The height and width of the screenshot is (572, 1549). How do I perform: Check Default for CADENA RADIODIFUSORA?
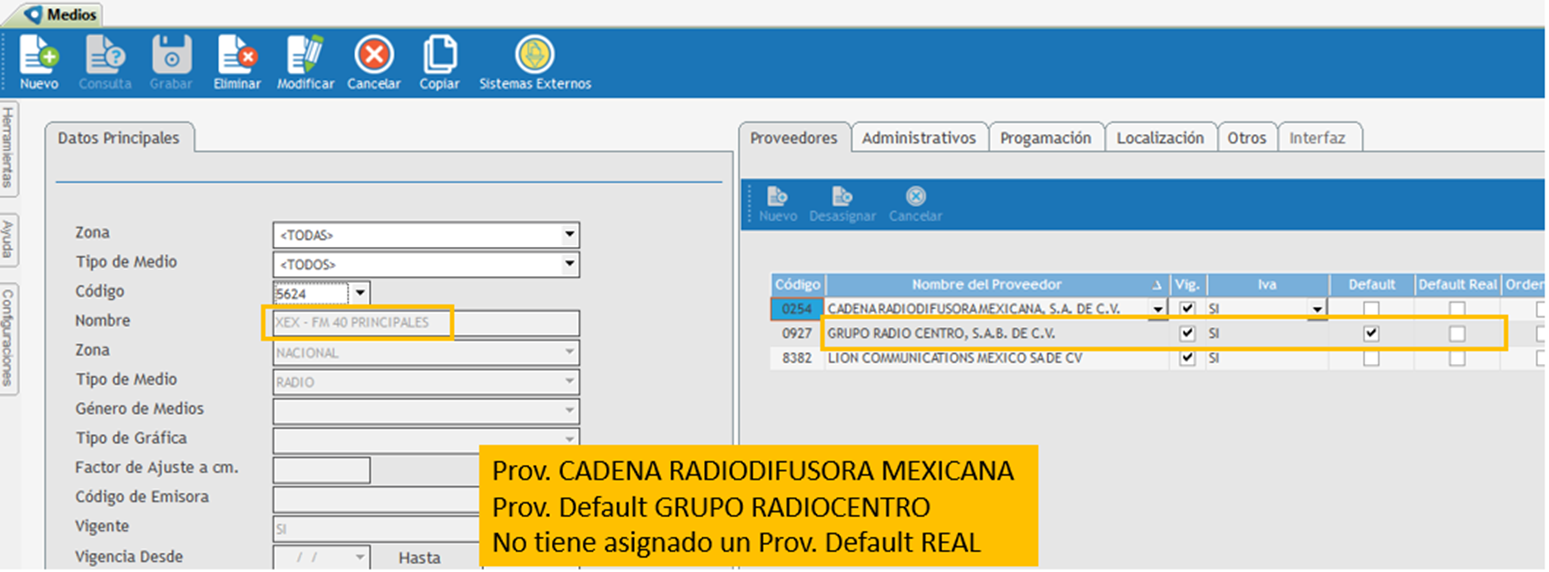[x=1371, y=308]
